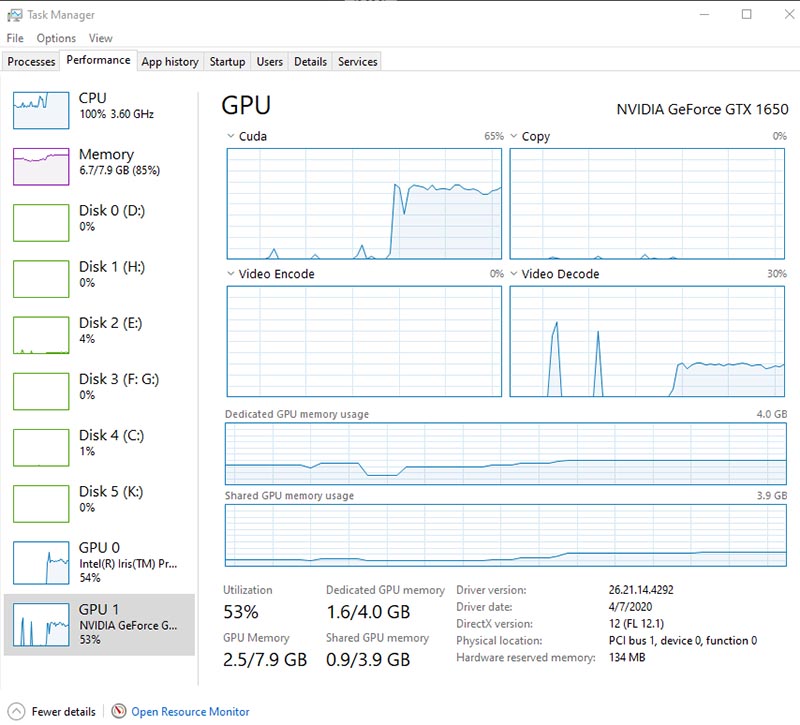This screenshot has width=800, height=725.
Task: Click the 2.5/7.9 GB GPU Memory value
Action: (x=265, y=659)
